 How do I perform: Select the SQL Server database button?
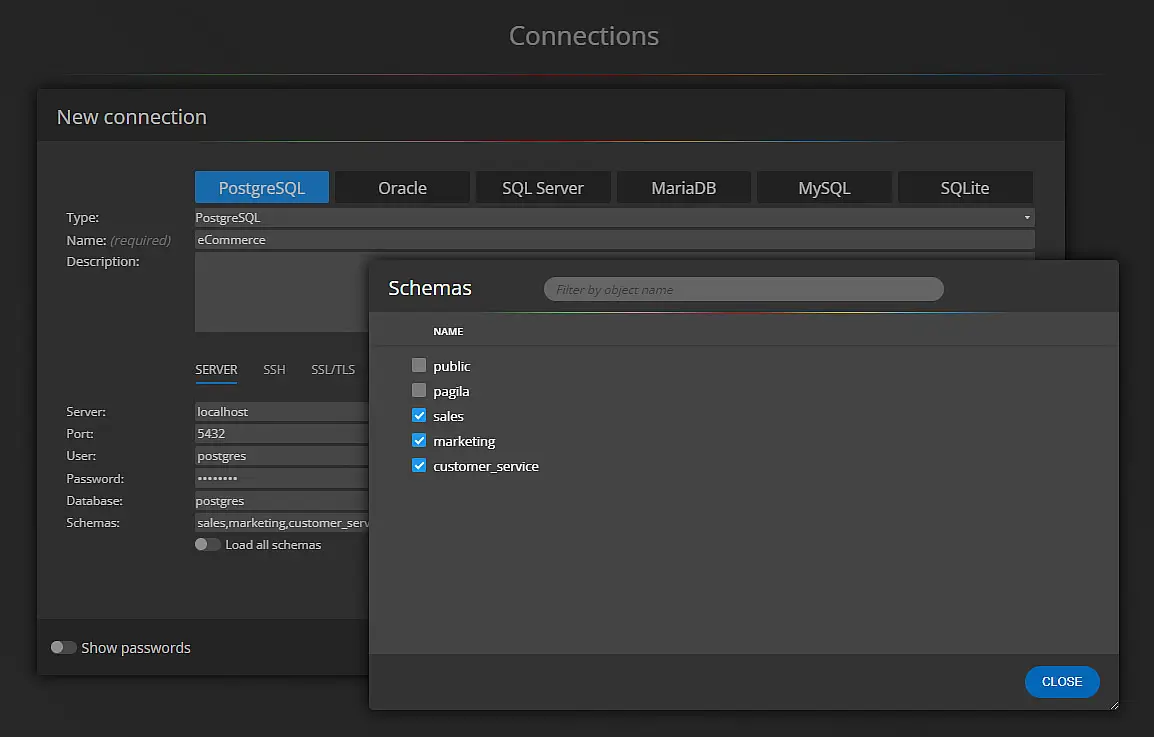[543, 188]
